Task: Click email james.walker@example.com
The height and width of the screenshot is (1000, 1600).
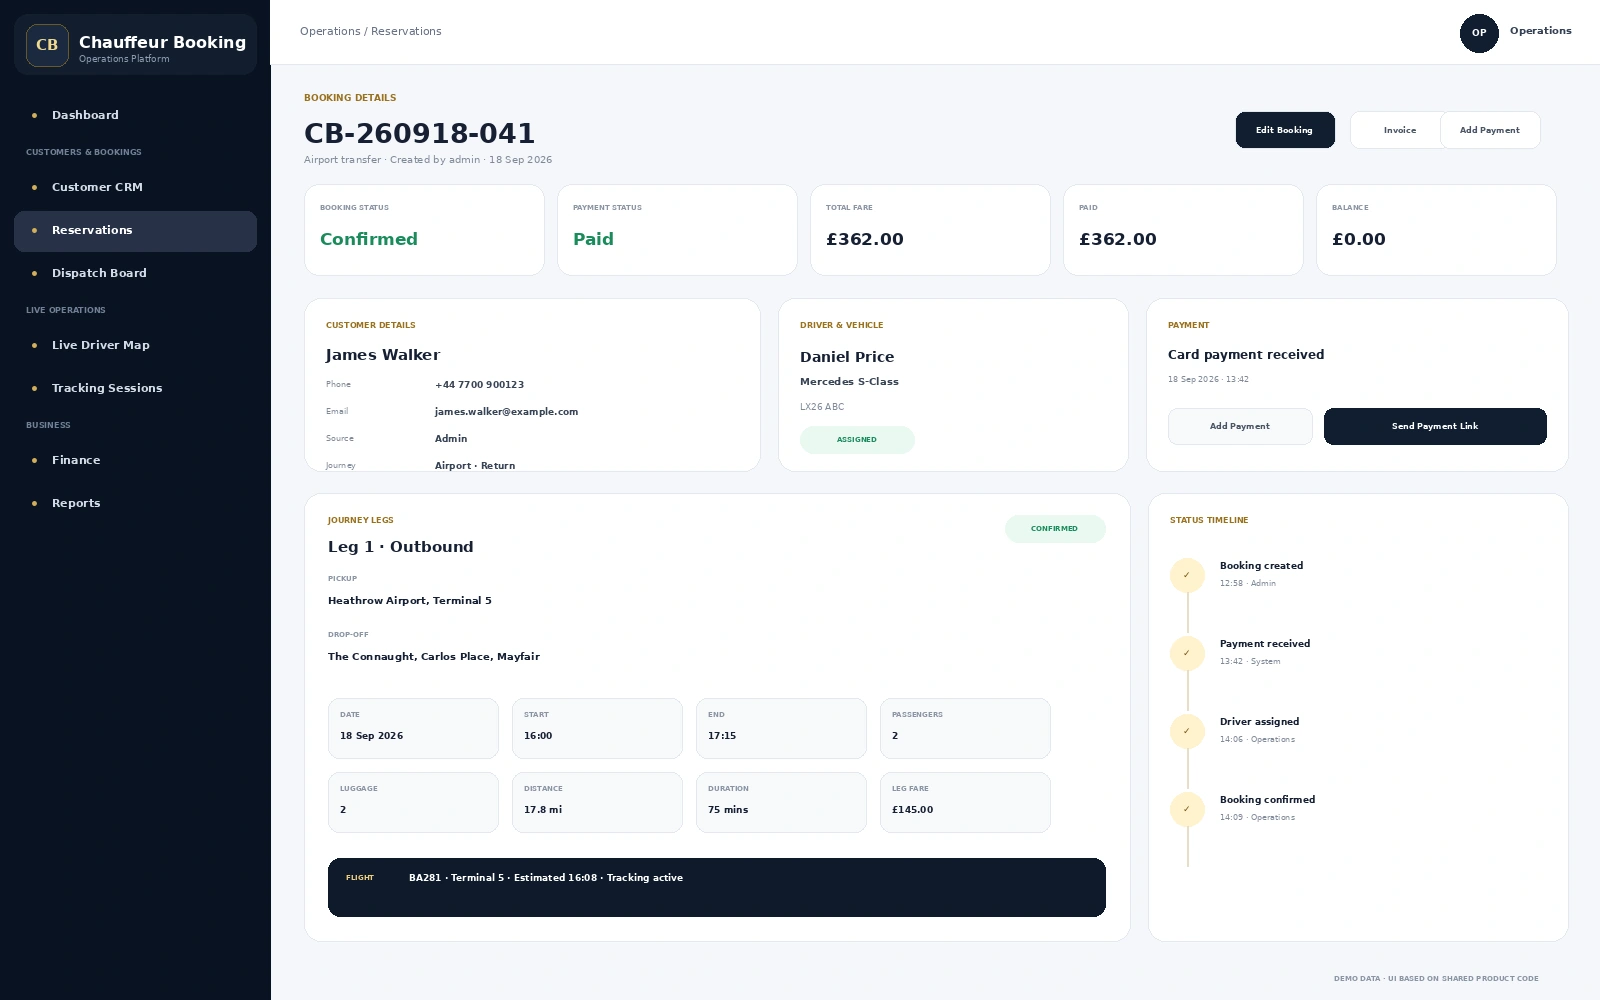Action: (506, 412)
